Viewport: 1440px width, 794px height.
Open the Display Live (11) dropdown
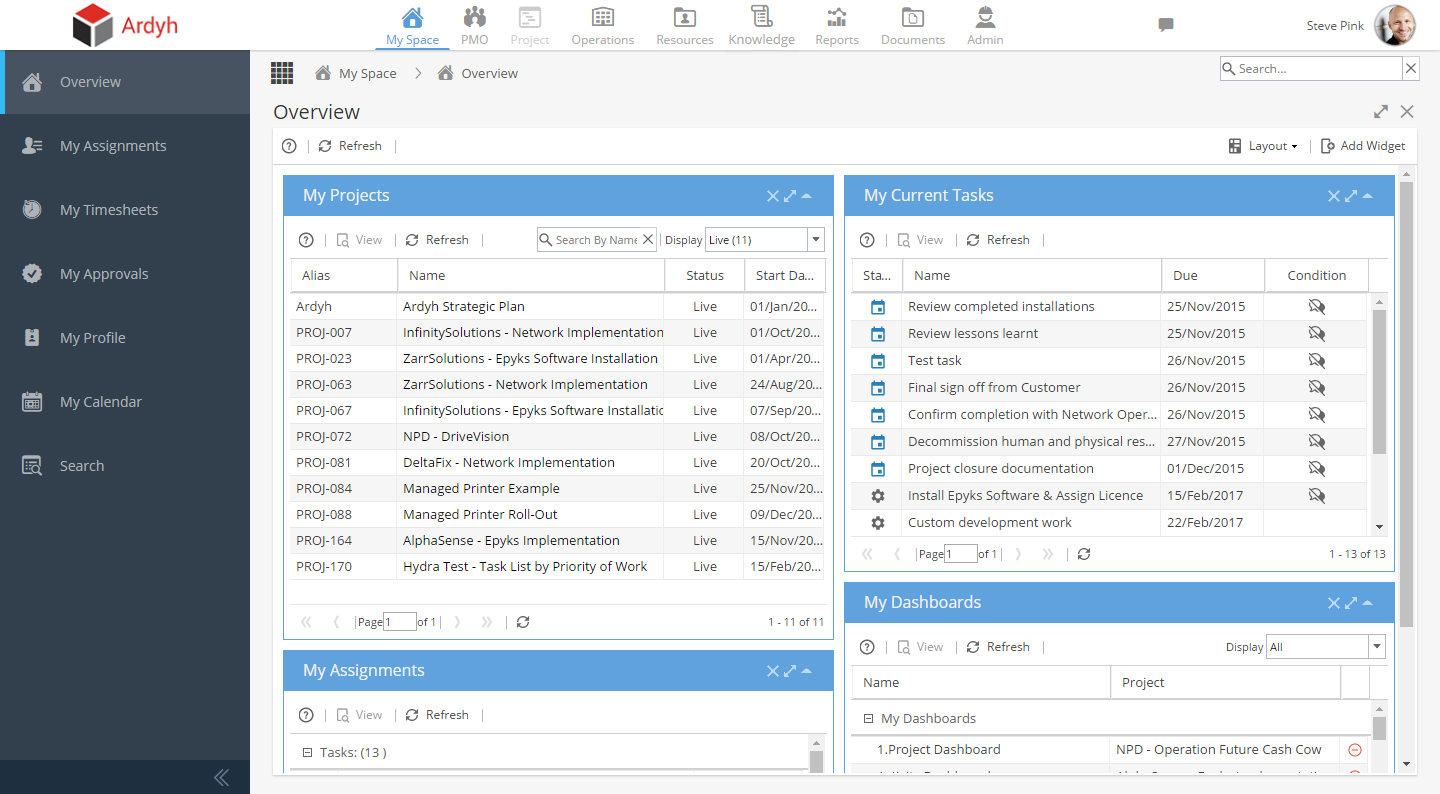(815, 239)
